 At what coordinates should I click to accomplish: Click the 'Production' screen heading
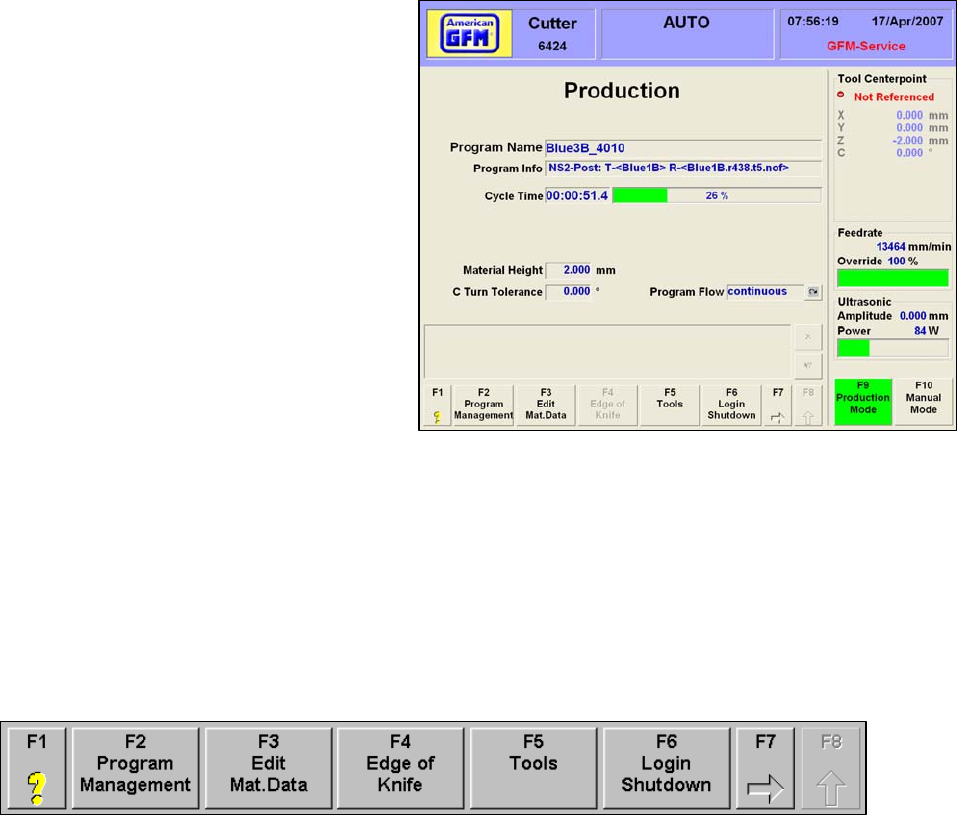[x=621, y=91]
